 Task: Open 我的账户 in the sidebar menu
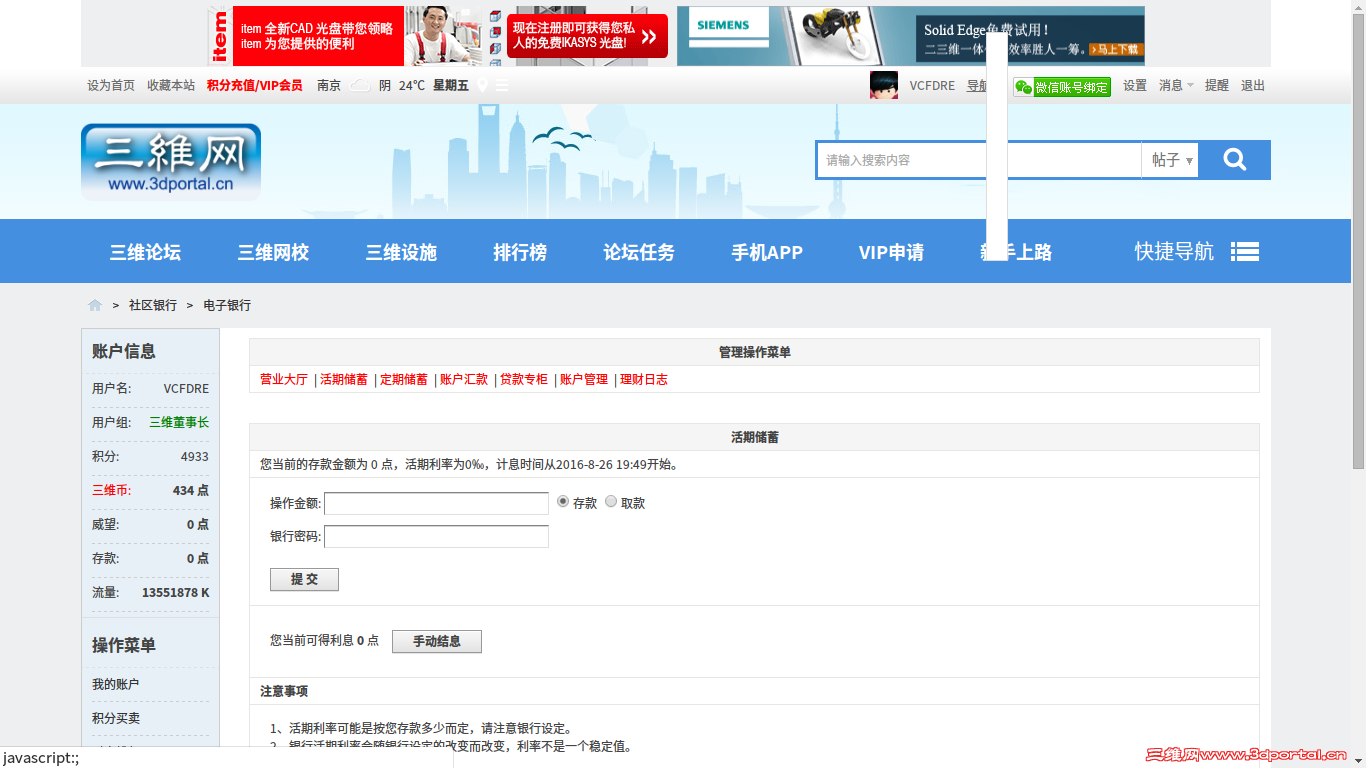coord(116,684)
